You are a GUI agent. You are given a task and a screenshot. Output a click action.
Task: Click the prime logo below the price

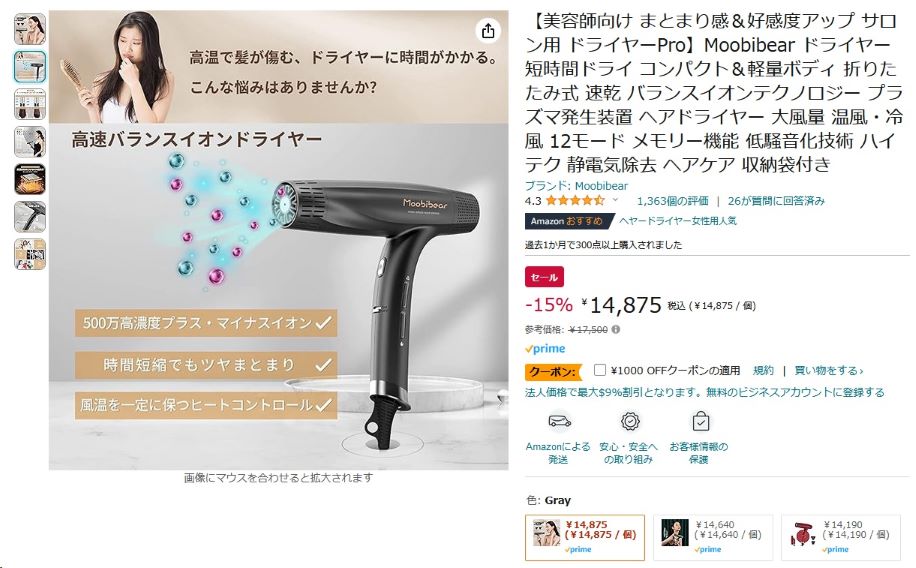(x=545, y=349)
